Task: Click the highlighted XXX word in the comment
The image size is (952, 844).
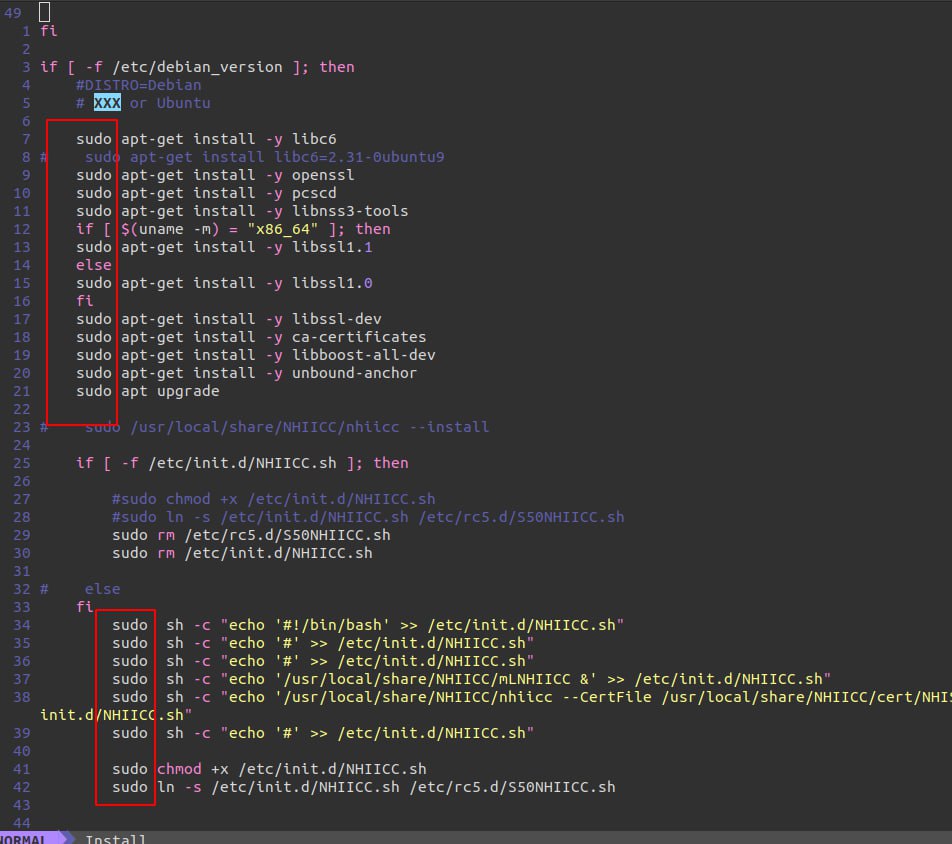Action: coord(107,103)
